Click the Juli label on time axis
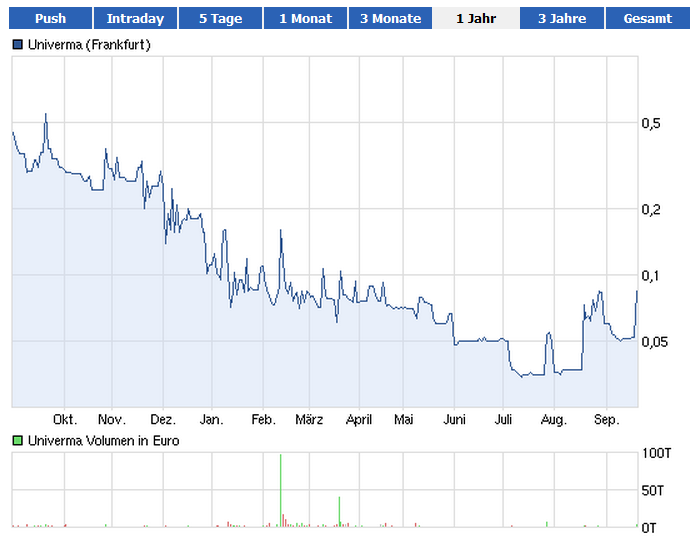This screenshot has height=541, width=700. click(x=504, y=420)
